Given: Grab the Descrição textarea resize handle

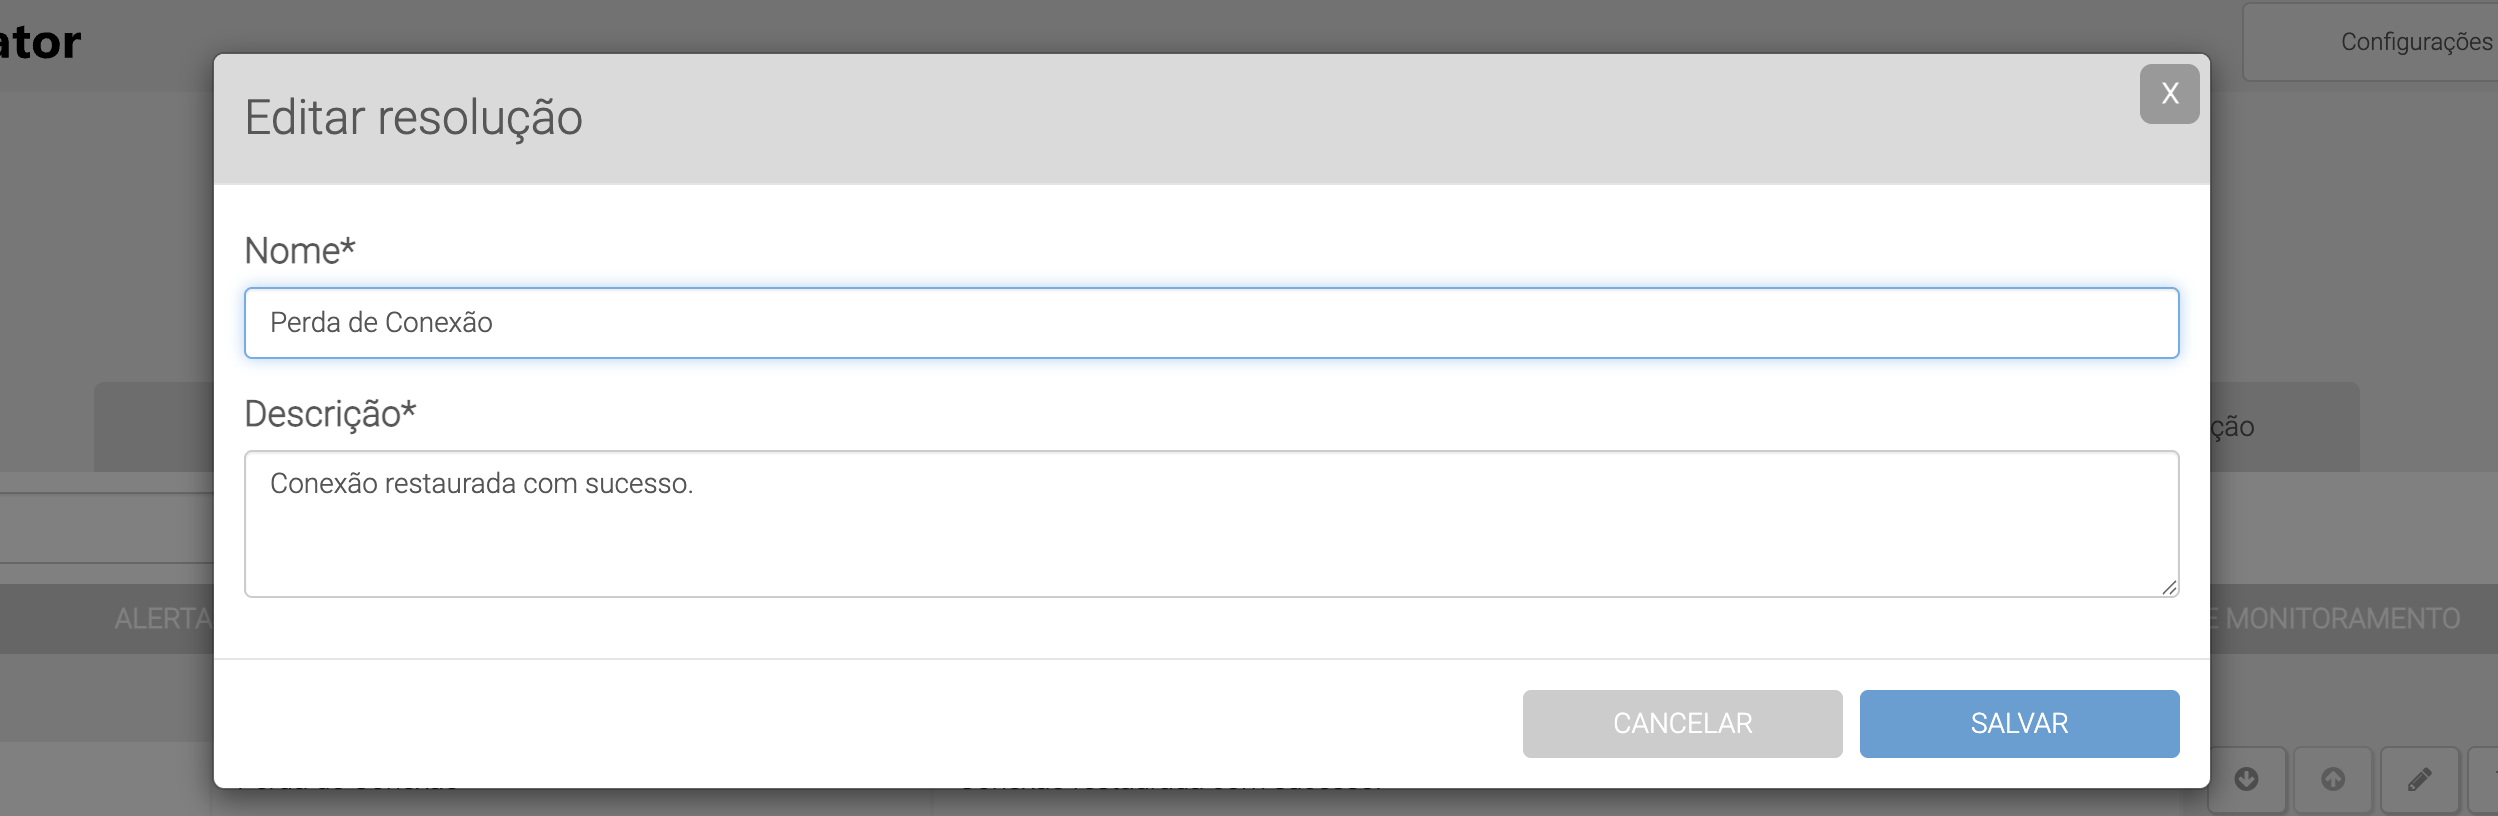Looking at the screenshot, I should tap(2168, 587).
